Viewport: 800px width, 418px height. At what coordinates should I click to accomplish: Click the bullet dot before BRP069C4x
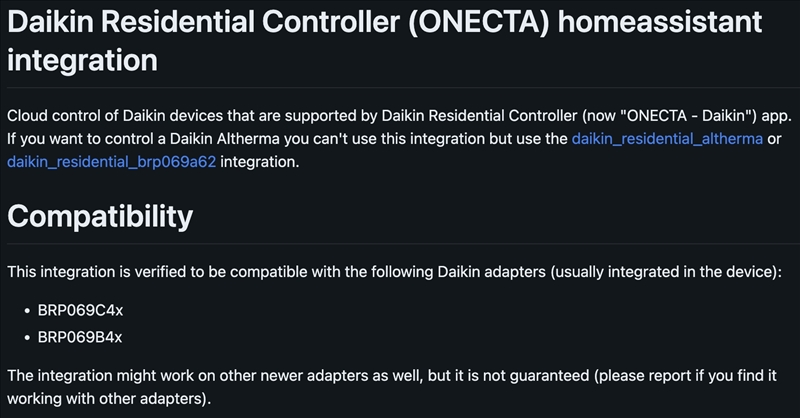click(24, 310)
